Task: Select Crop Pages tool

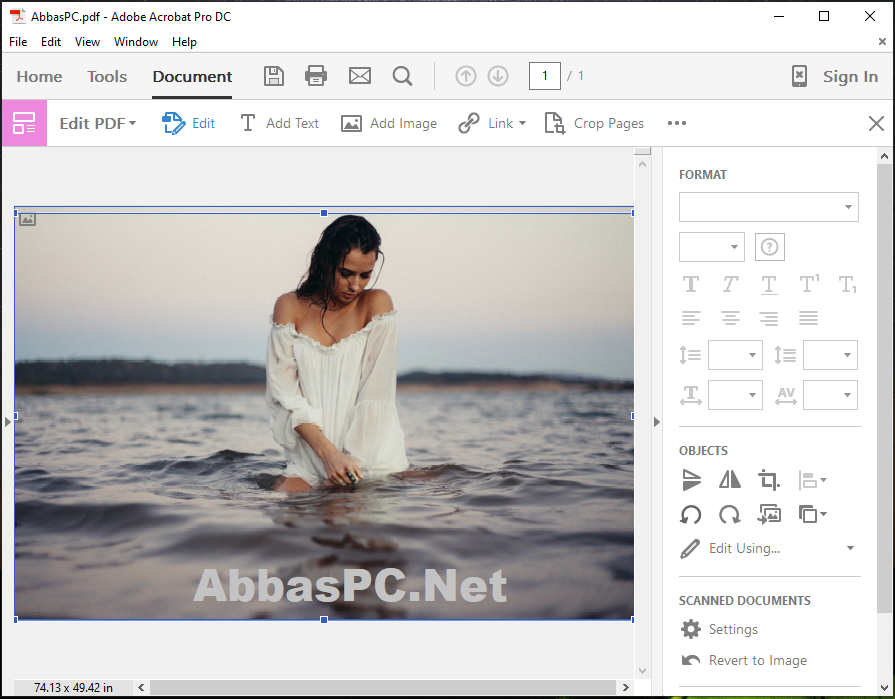Action: pyautogui.click(x=594, y=123)
